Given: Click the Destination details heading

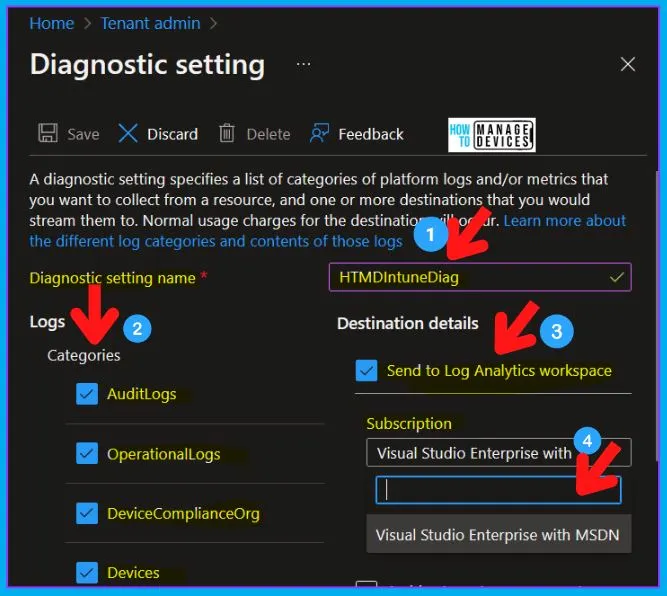Looking at the screenshot, I should click(x=408, y=323).
